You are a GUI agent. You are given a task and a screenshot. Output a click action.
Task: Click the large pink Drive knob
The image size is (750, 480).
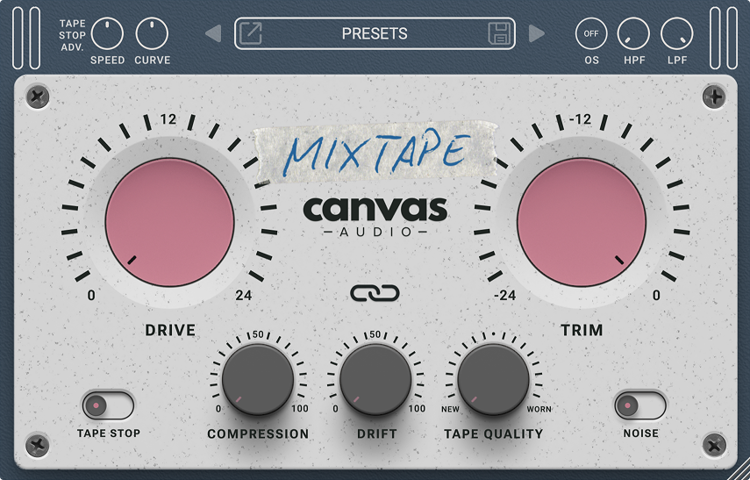click(170, 221)
